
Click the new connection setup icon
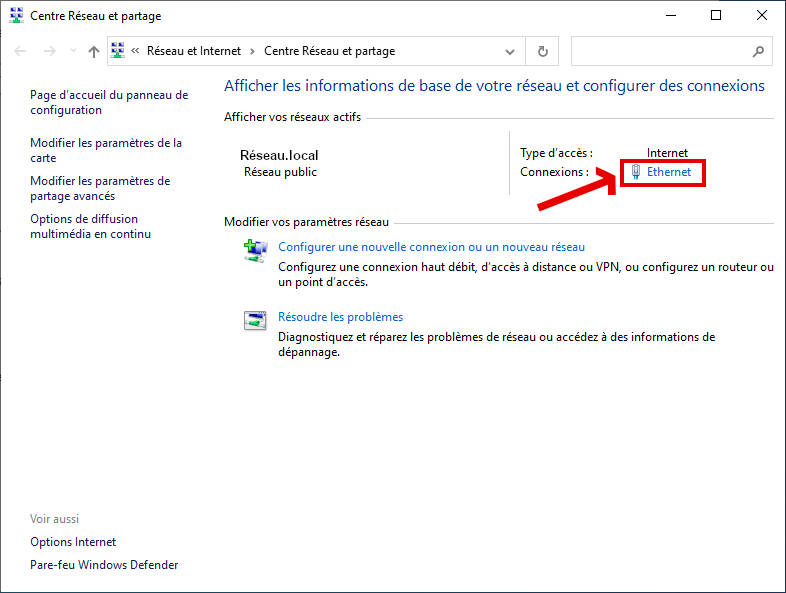click(x=256, y=251)
